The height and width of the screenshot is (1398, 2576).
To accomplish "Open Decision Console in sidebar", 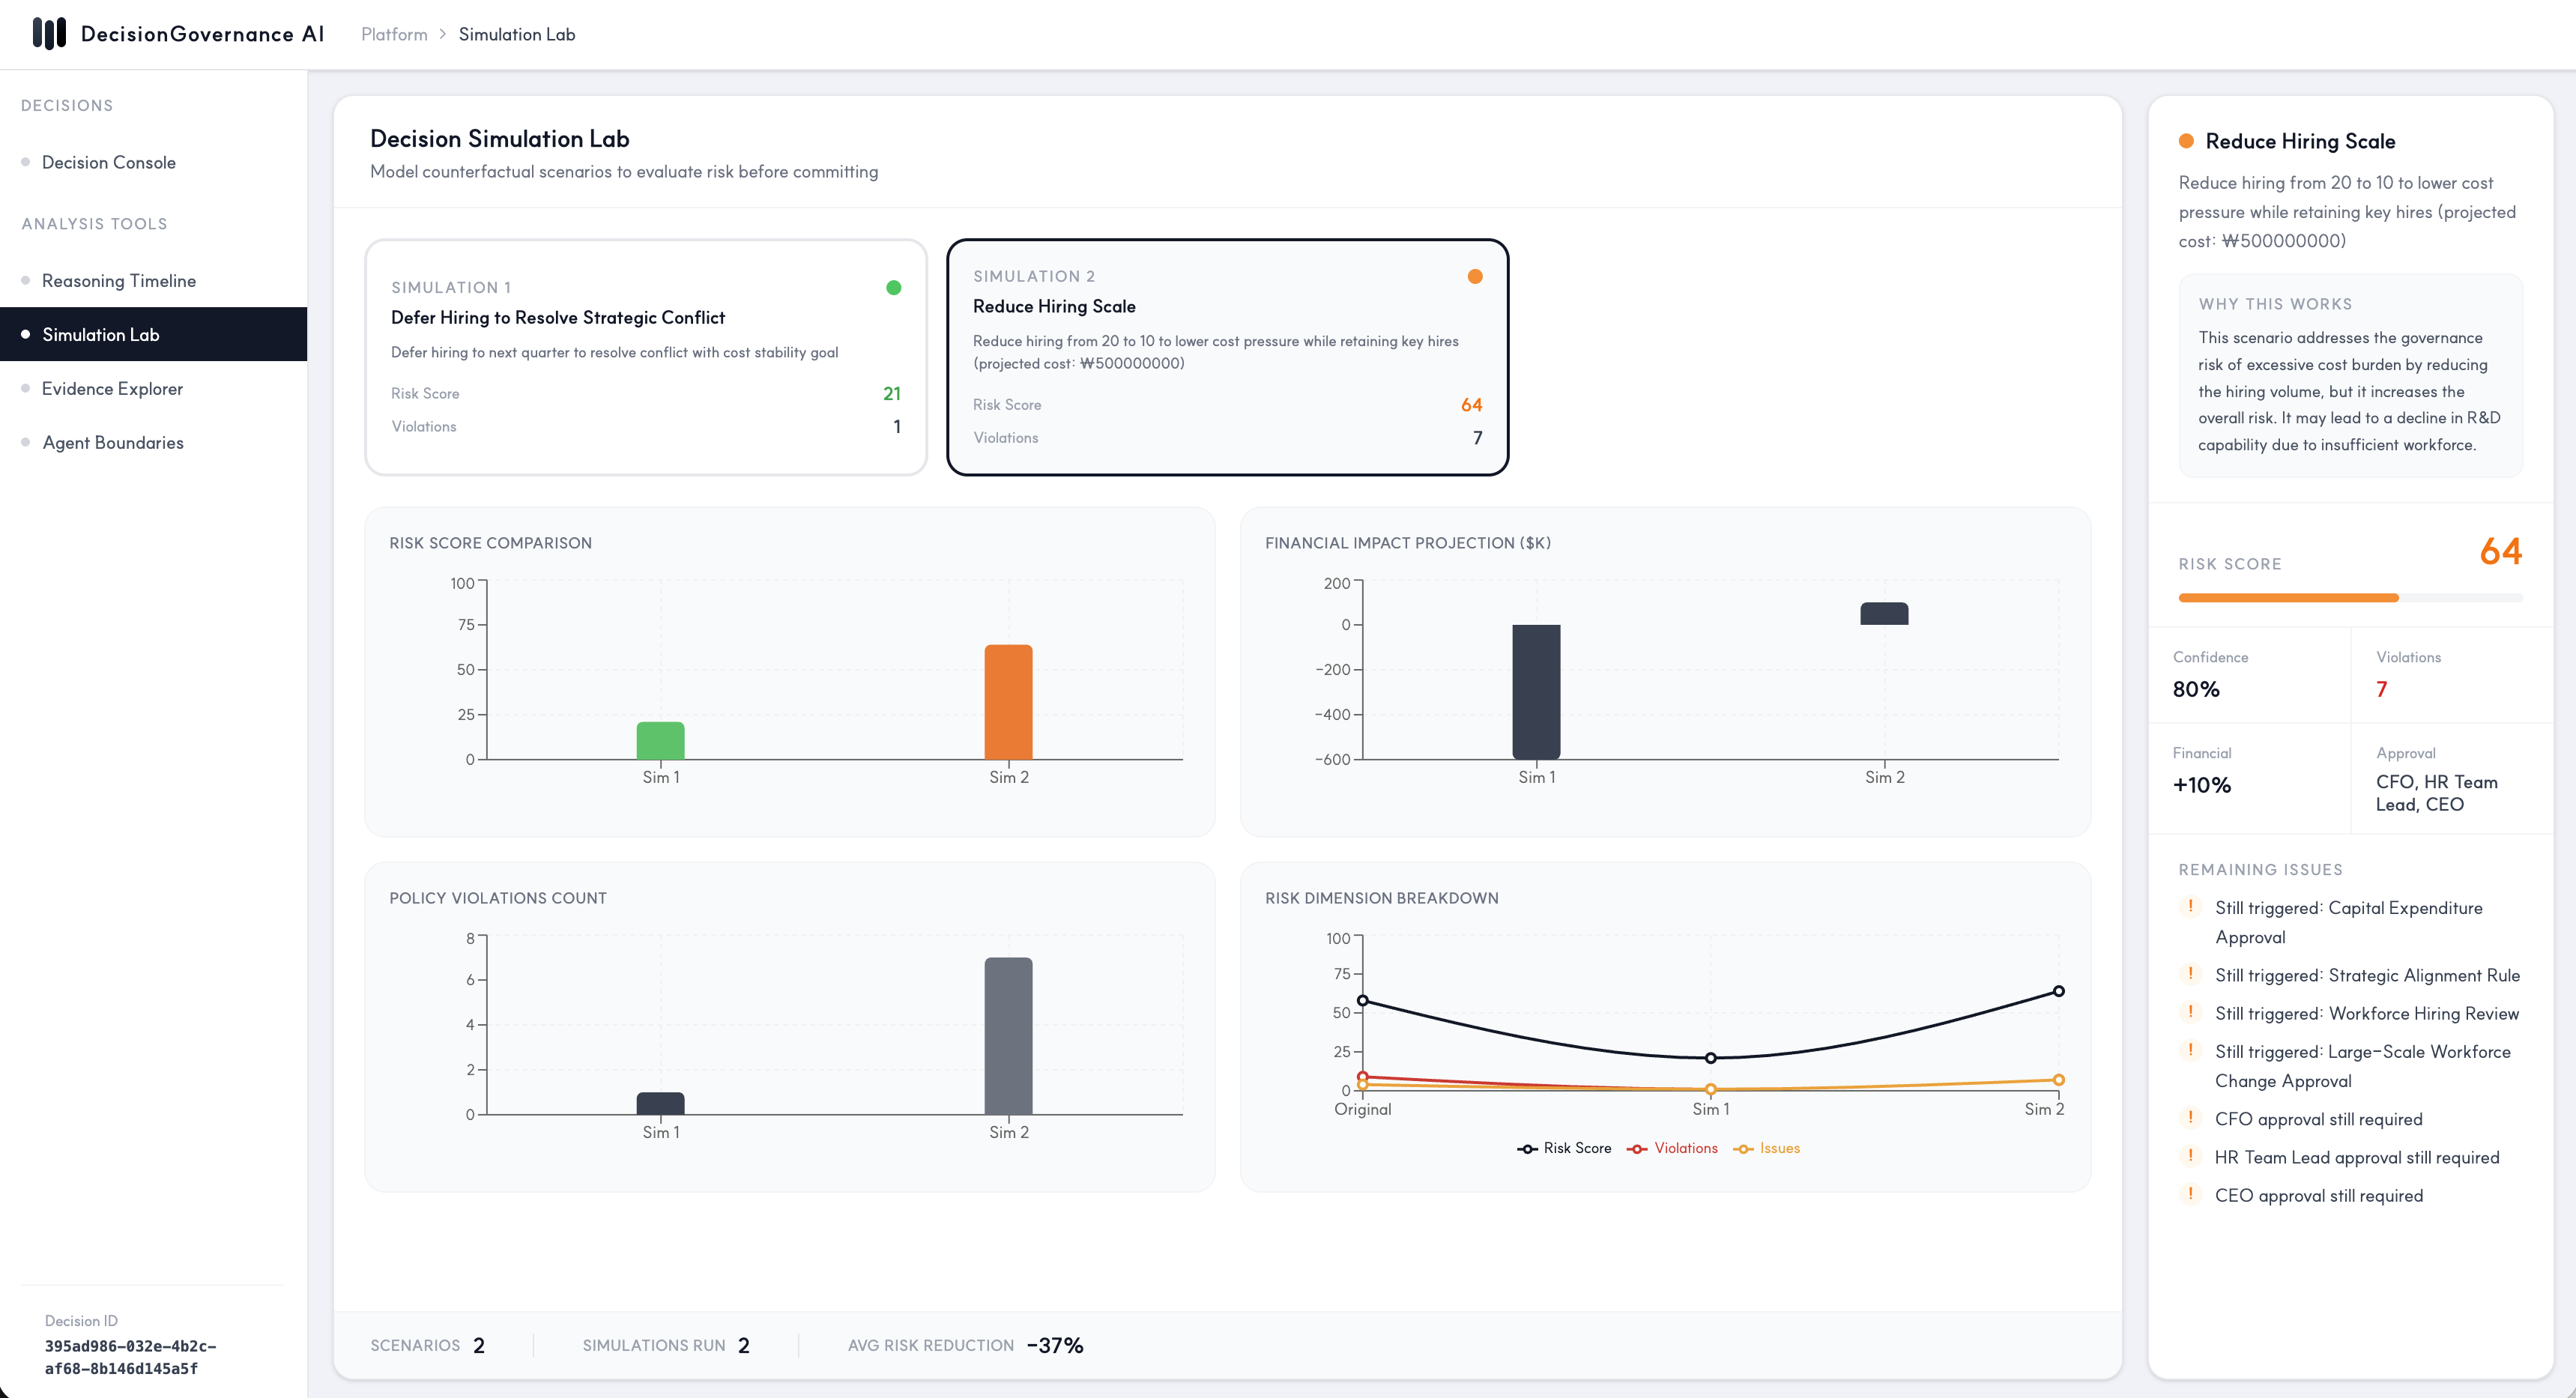I will tap(154, 162).
